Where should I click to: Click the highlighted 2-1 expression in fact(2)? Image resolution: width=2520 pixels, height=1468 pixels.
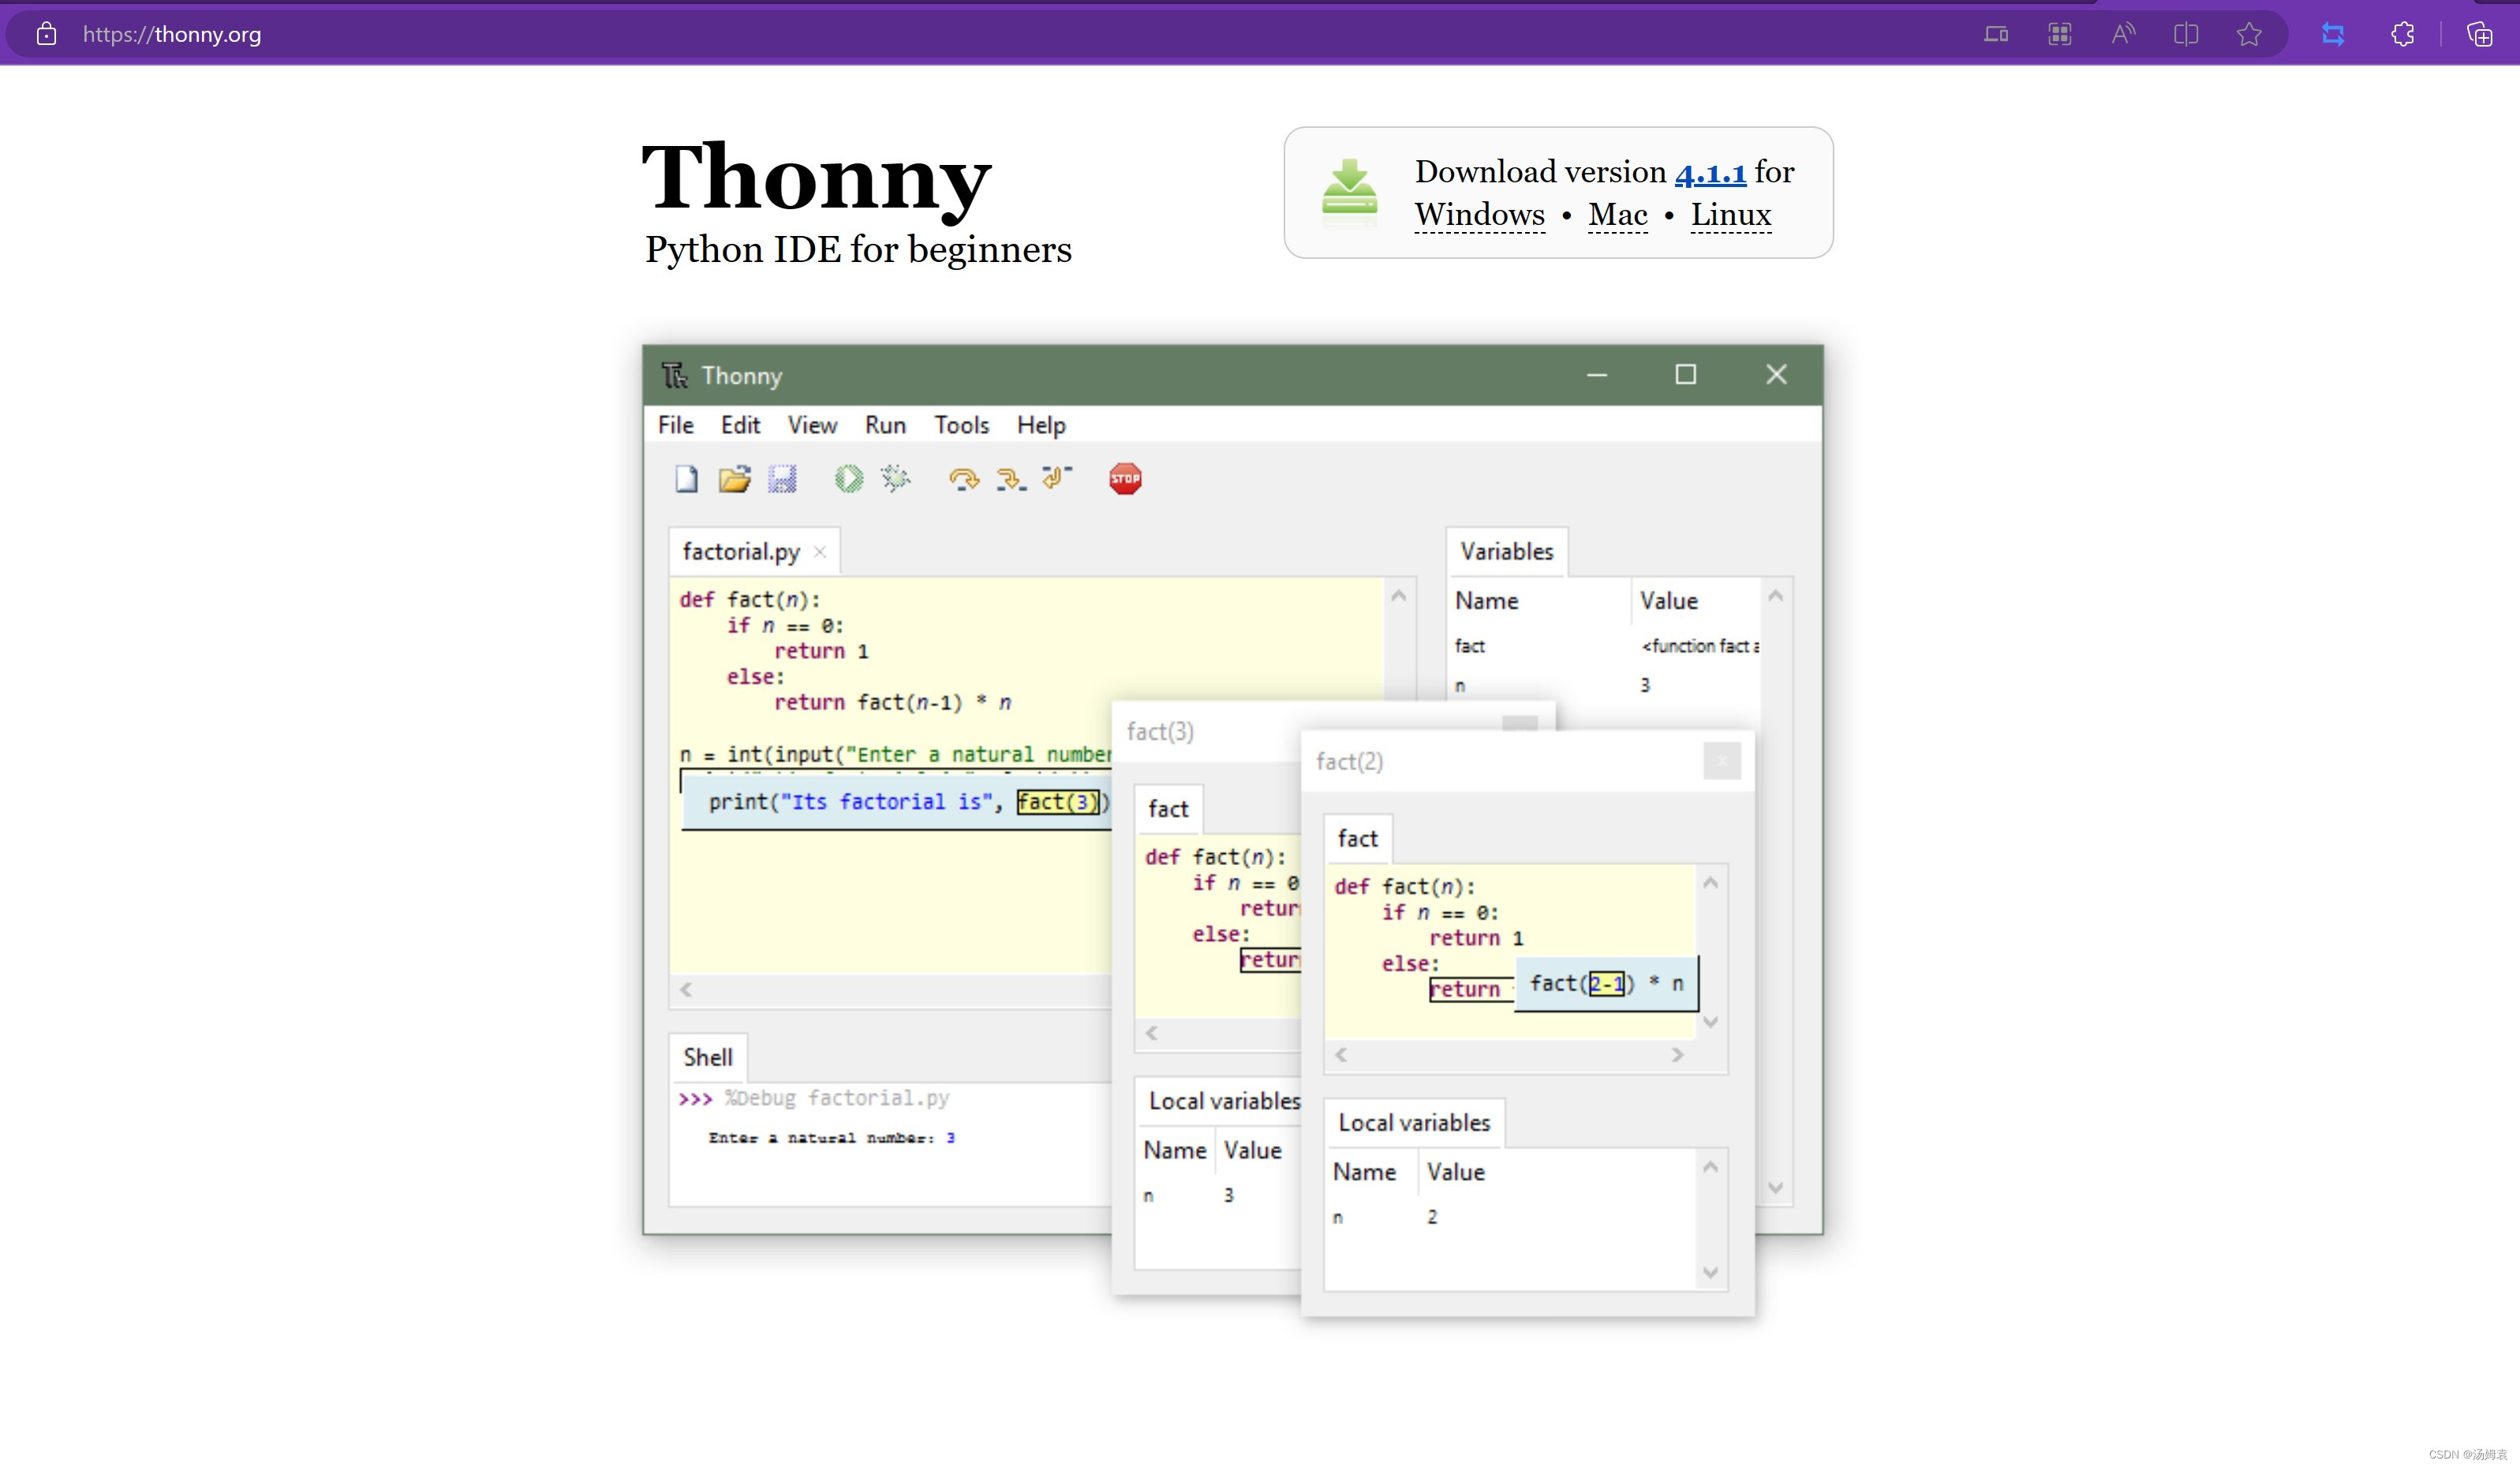[1606, 984]
